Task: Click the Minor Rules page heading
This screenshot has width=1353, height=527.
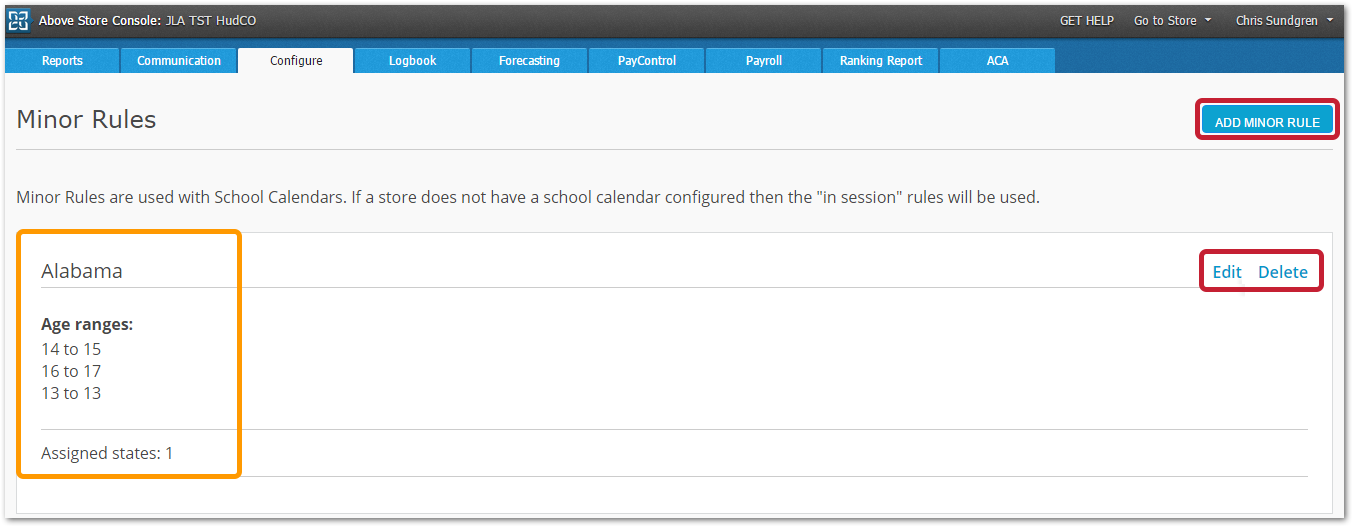Action: point(87,120)
